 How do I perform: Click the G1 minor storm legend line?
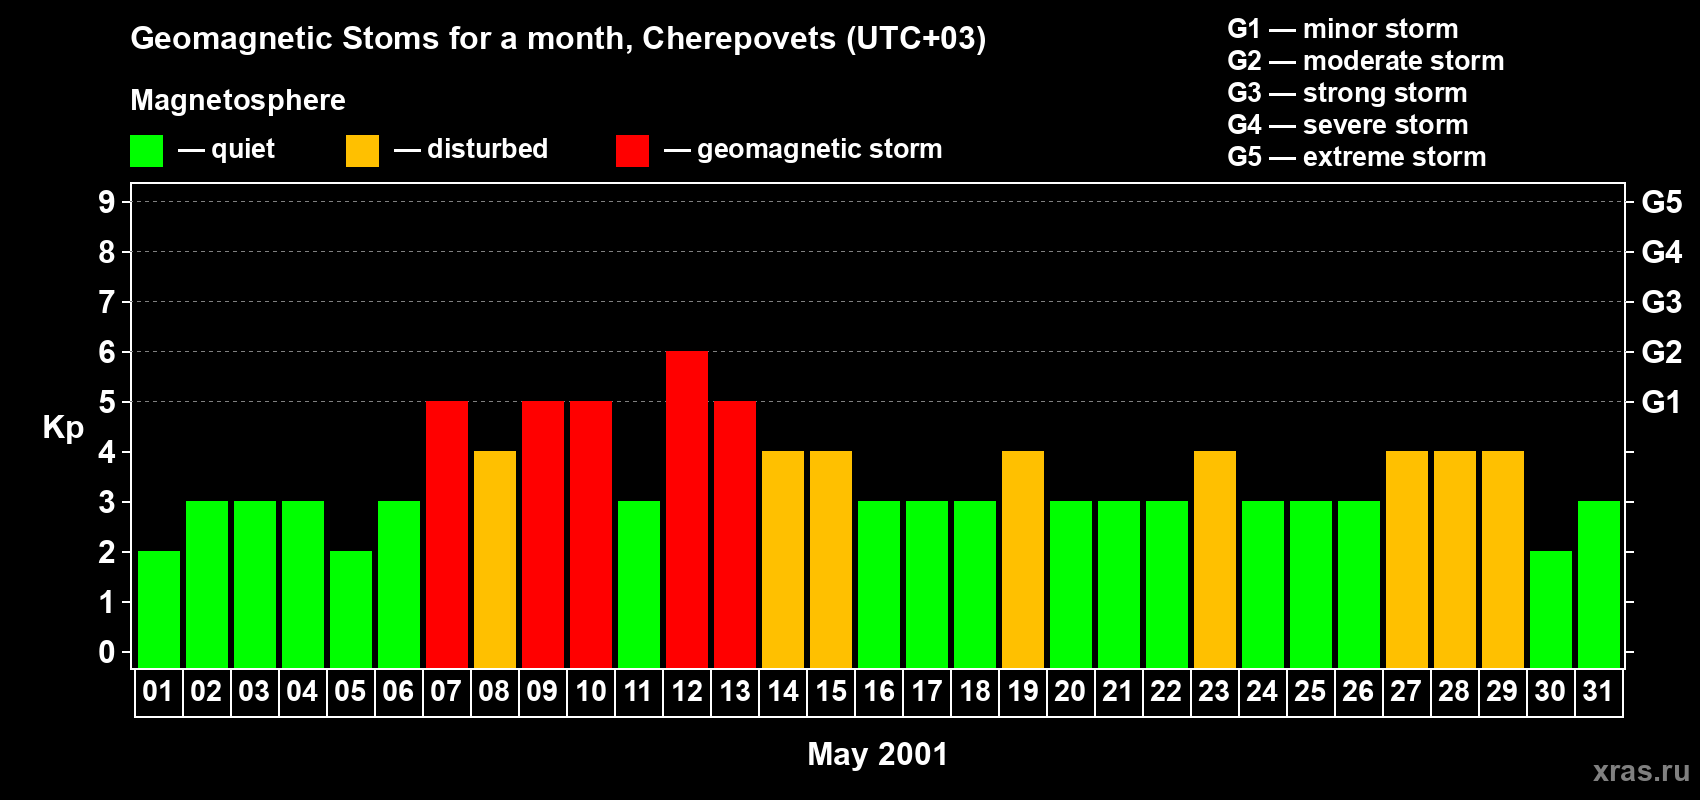[x=1343, y=29]
